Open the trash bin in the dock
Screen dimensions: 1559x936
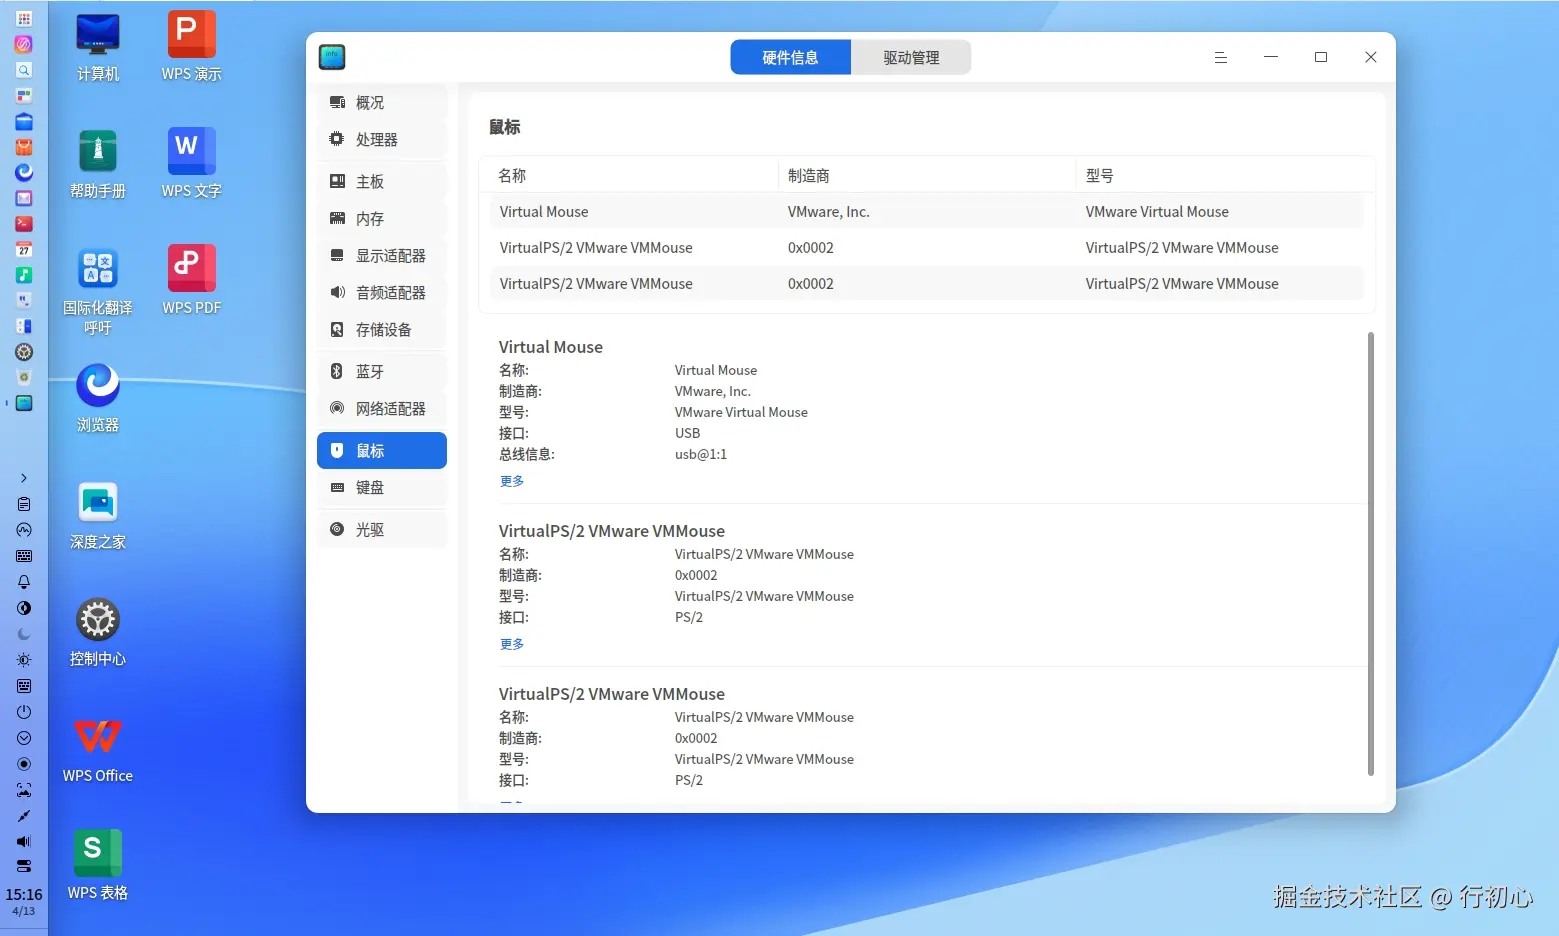24,377
